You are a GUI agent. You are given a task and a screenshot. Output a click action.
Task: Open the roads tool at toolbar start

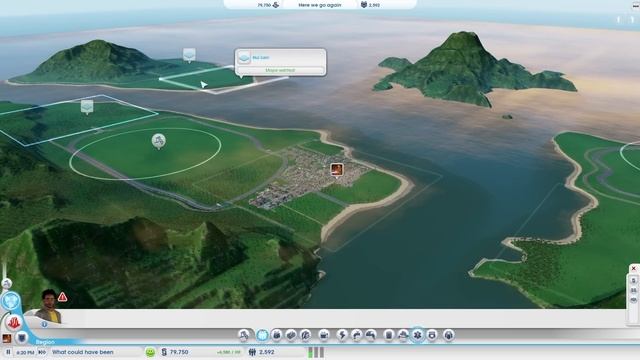(244, 335)
